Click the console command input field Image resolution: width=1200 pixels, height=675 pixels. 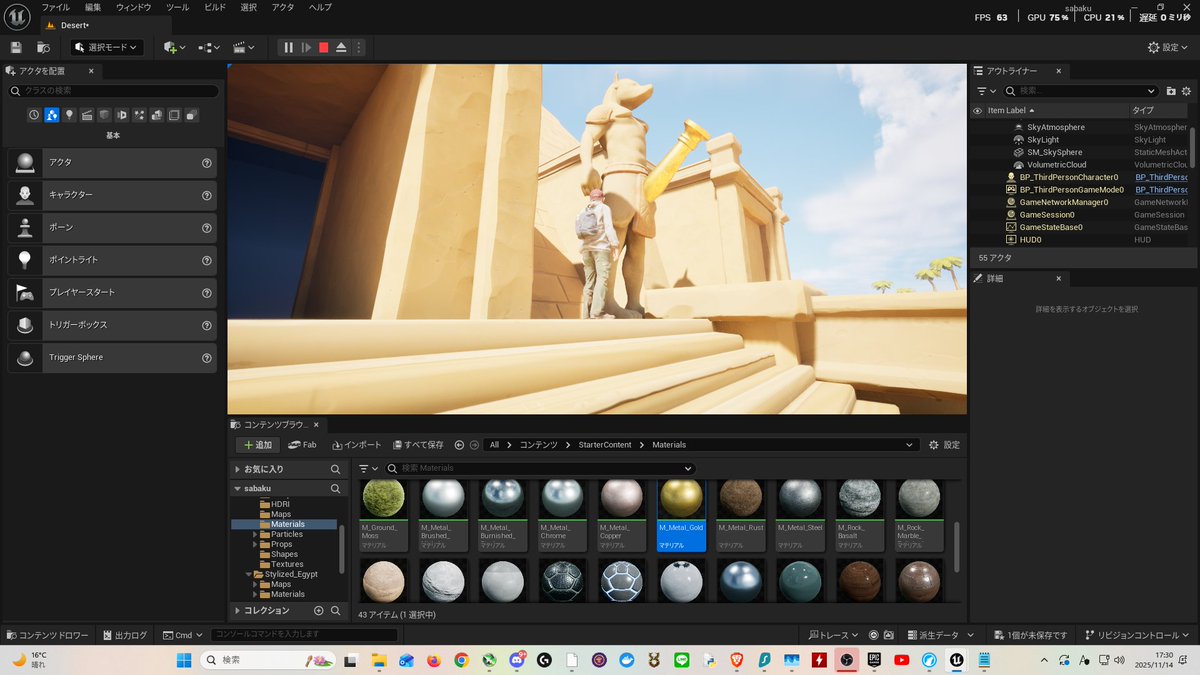[x=300, y=633]
